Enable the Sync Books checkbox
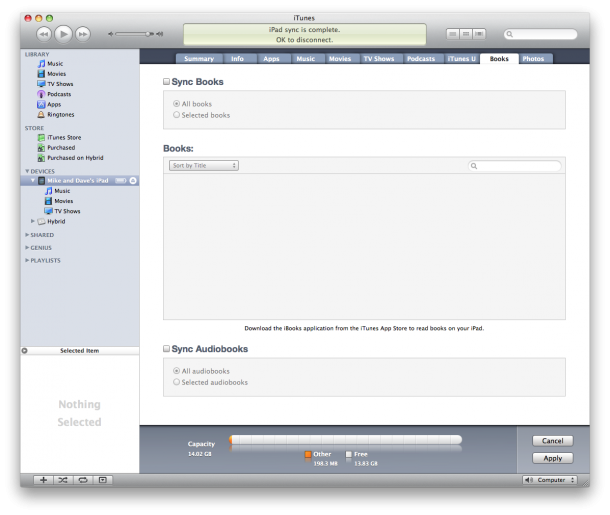Image resolution: width=610 pixels, height=515 pixels. (167, 82)
